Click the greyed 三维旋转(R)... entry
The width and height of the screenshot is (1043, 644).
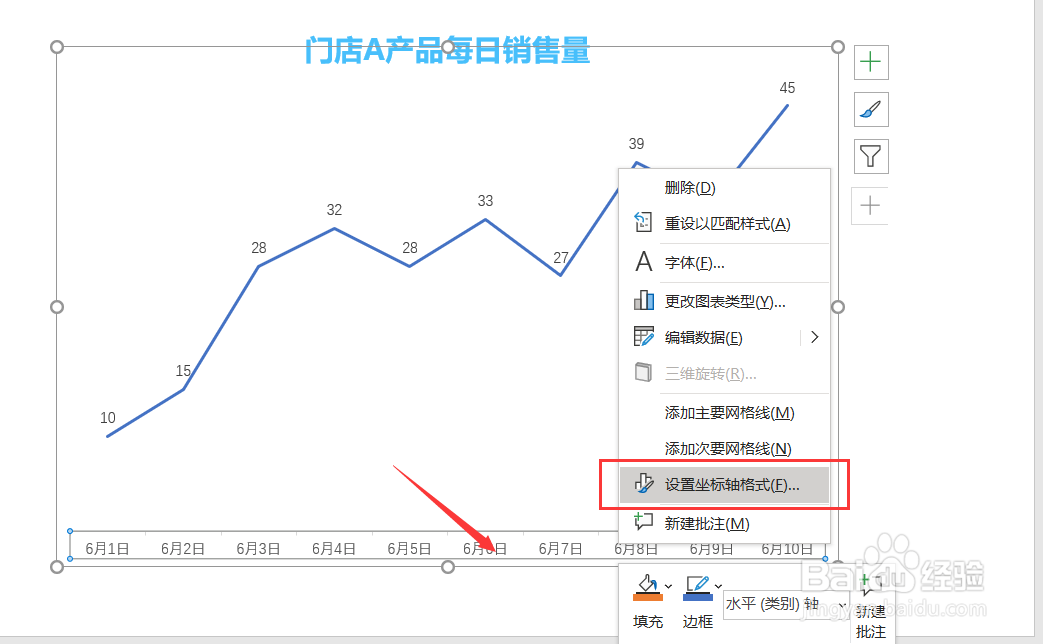[724, 373]
